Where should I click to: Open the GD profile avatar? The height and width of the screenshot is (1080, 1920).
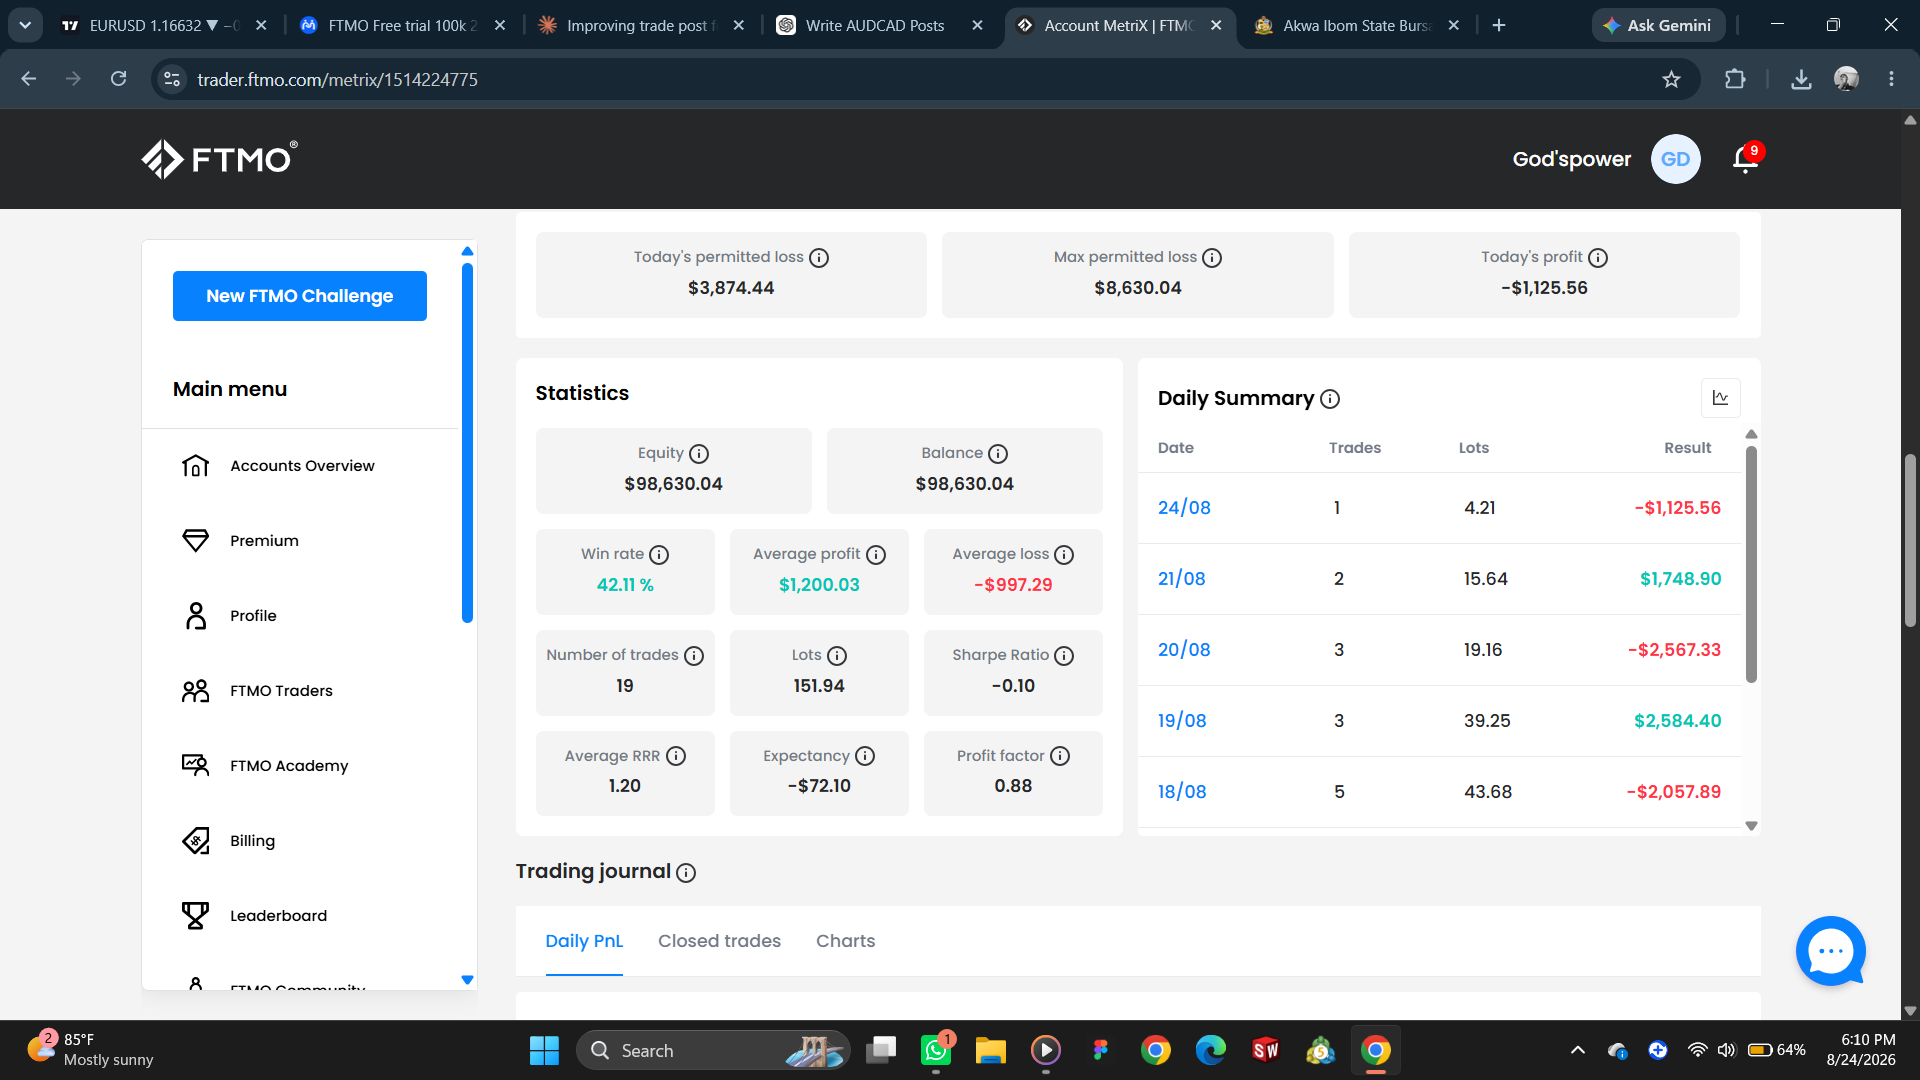tap(1675, 159)
